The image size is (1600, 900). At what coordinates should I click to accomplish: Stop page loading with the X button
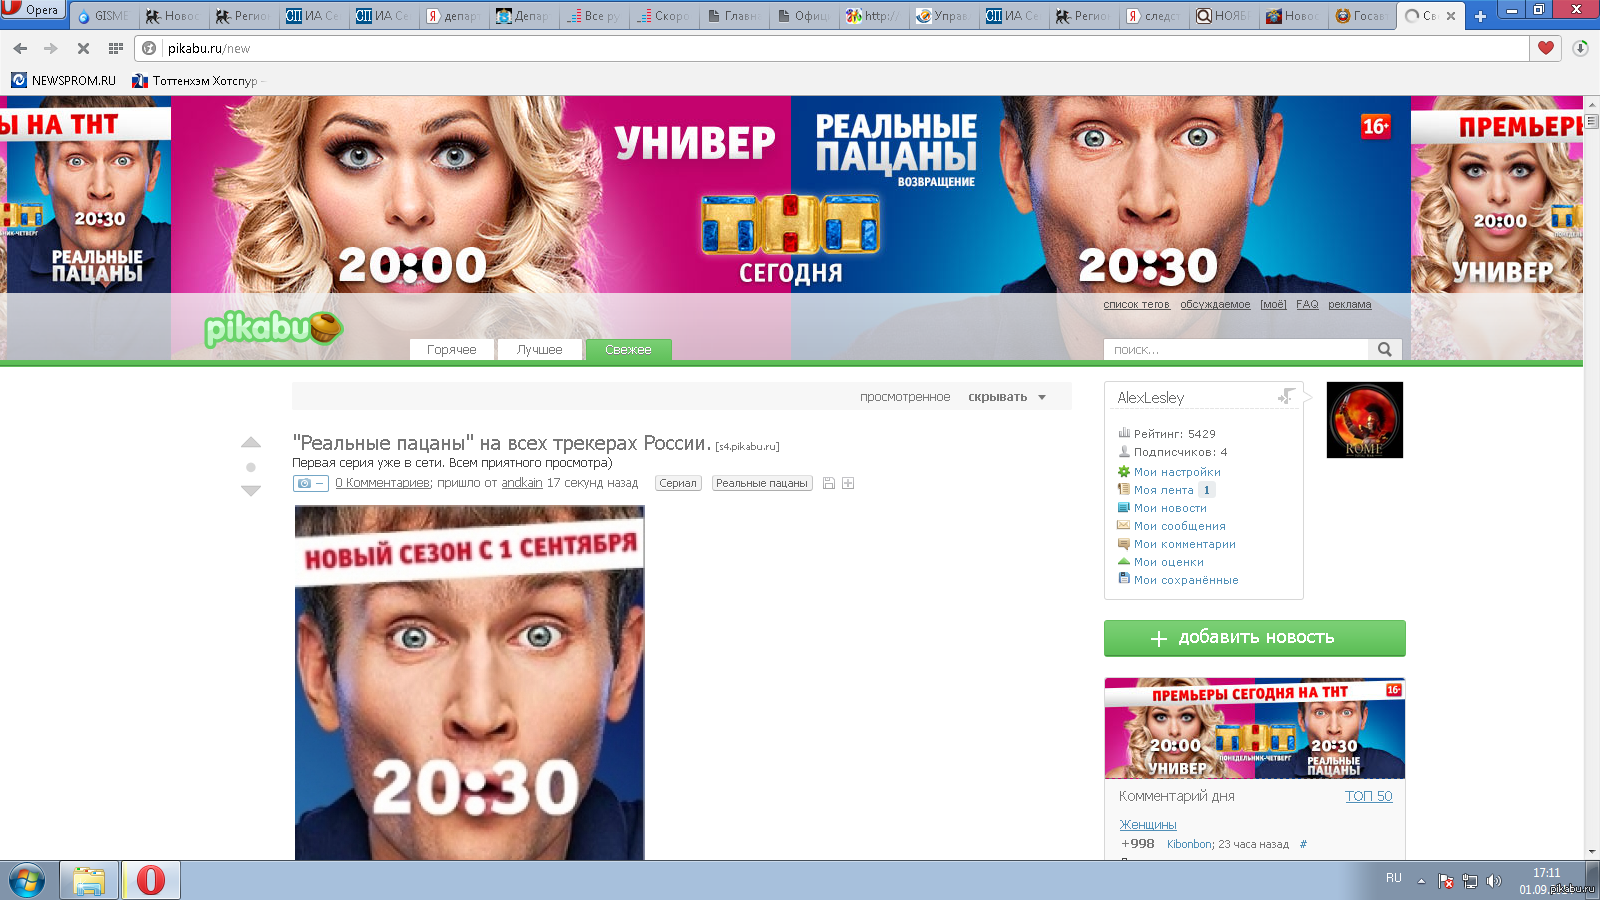[x=83, y=48]
